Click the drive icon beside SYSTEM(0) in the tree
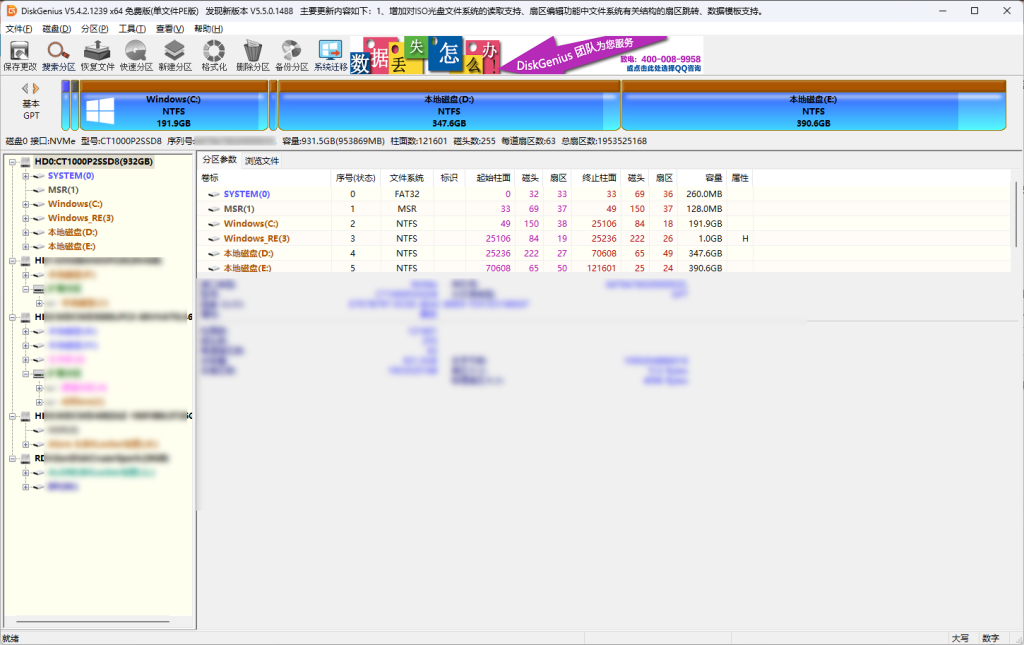This screenshot has width=1024, height=645. pos(39,176)
